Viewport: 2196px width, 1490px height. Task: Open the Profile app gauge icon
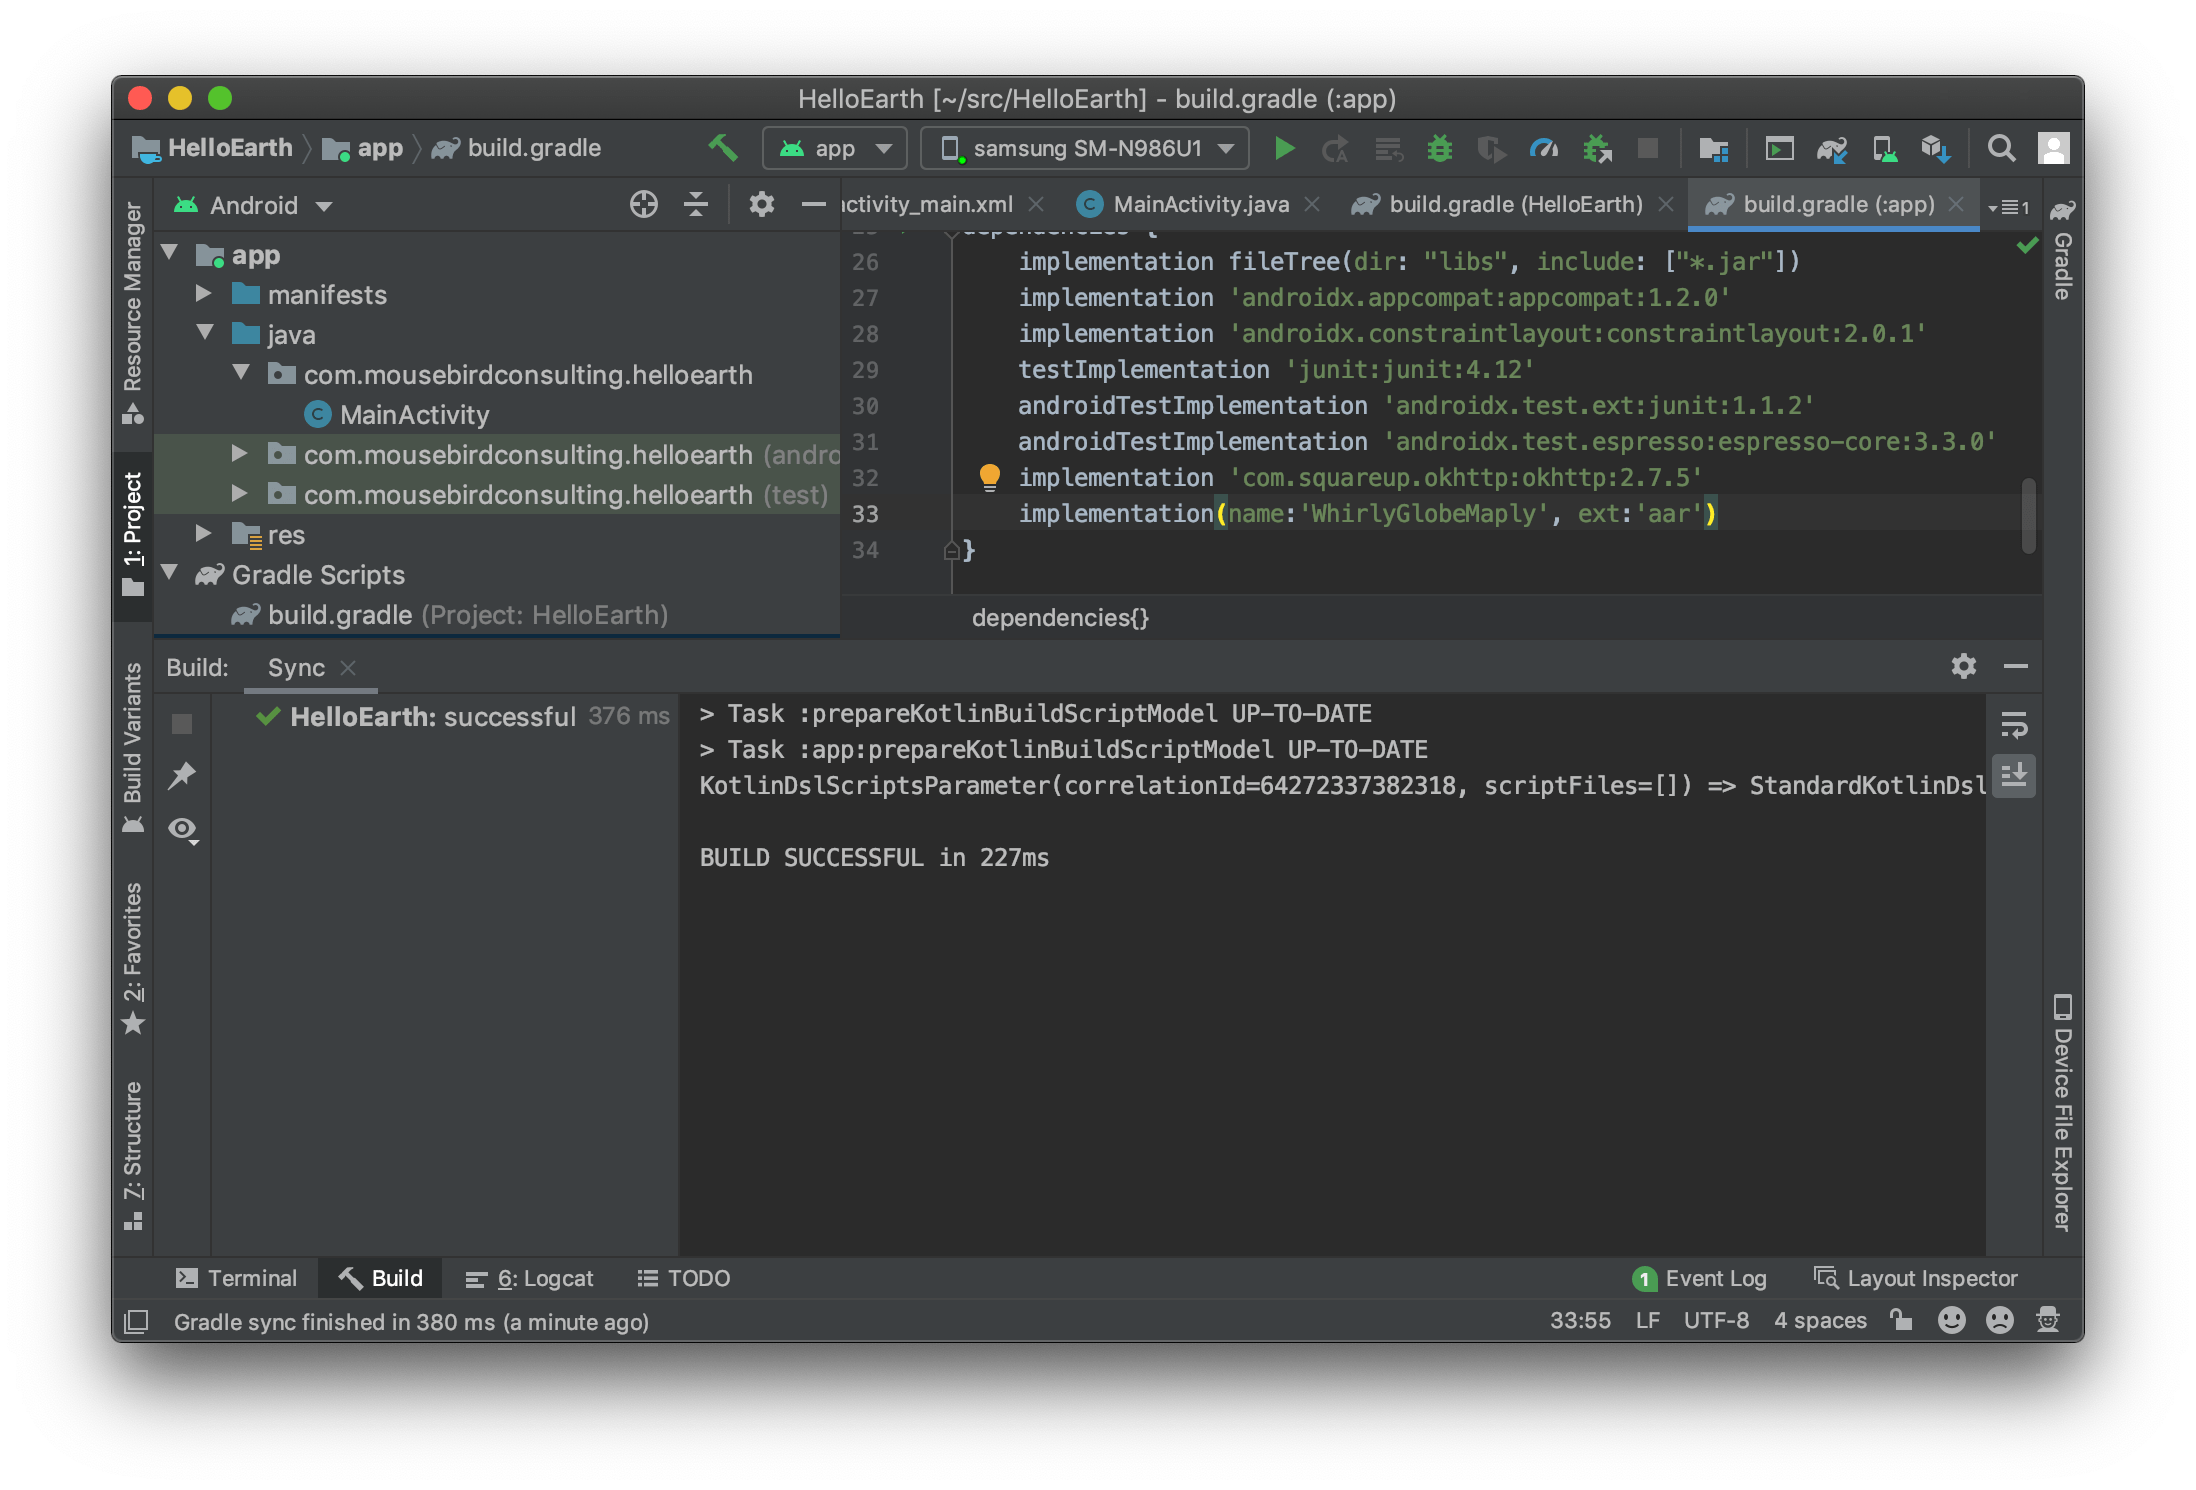1543,149
